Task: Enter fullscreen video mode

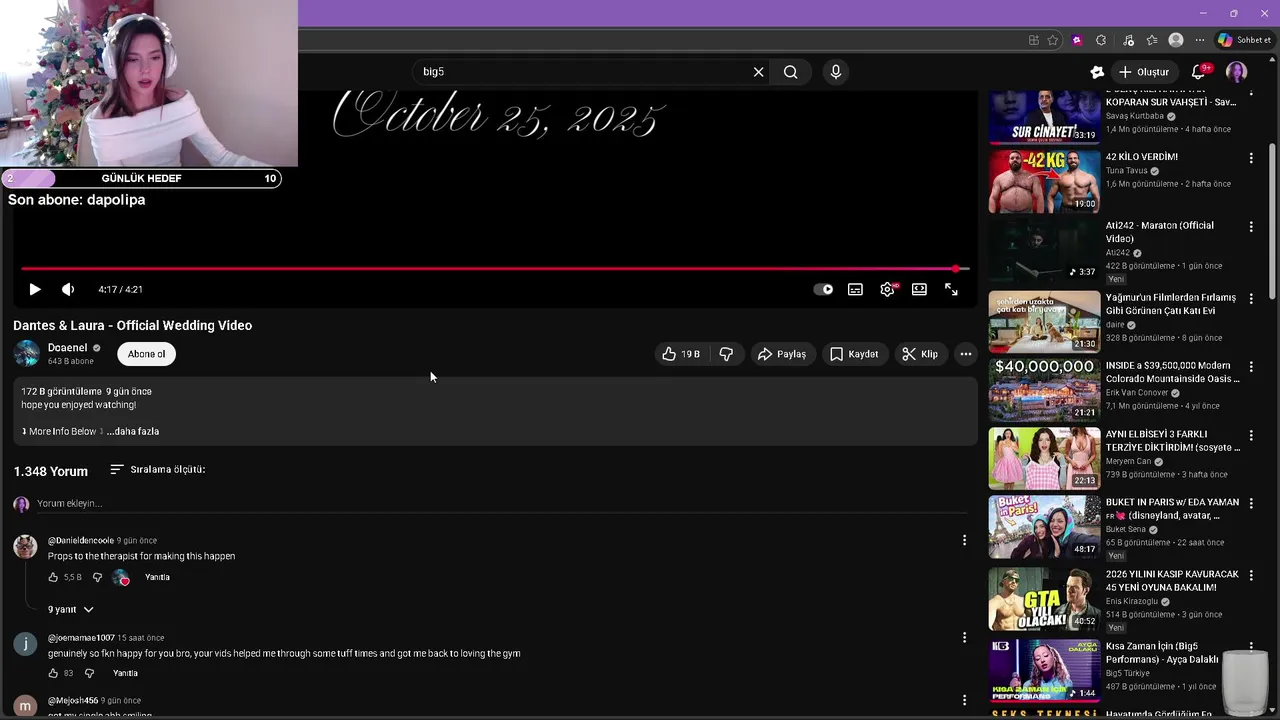Action: pyautogui.click(x=951, y=289)
